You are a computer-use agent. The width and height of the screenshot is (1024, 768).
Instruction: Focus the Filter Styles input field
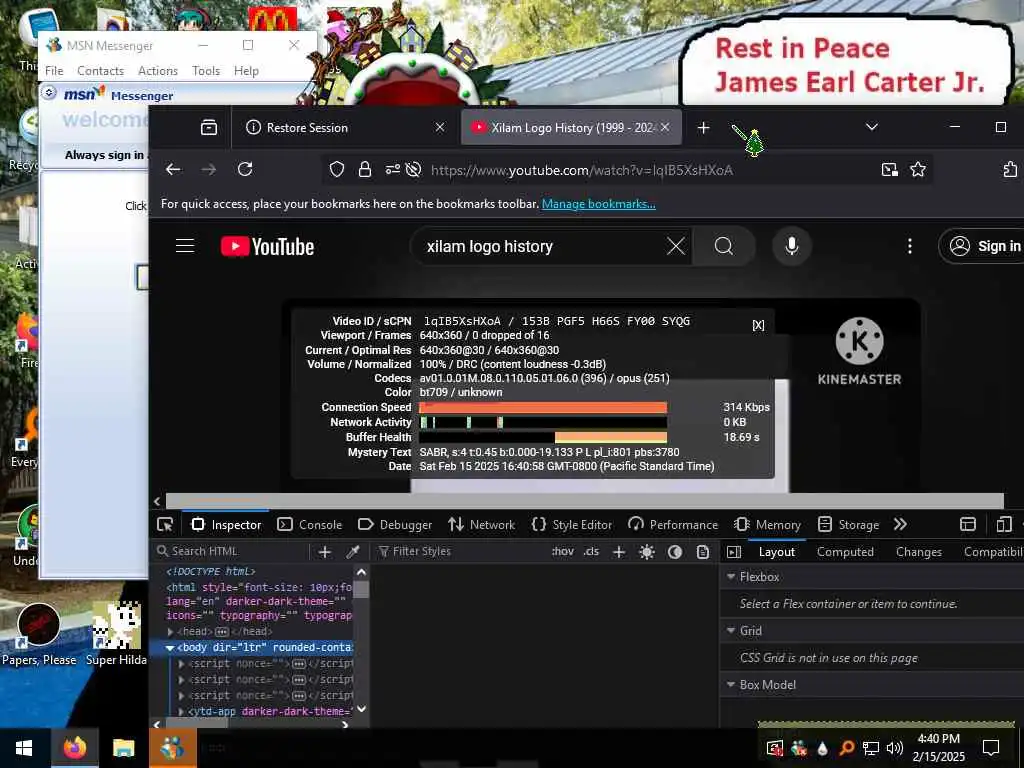pyautogui.click(x=460, y=551)
